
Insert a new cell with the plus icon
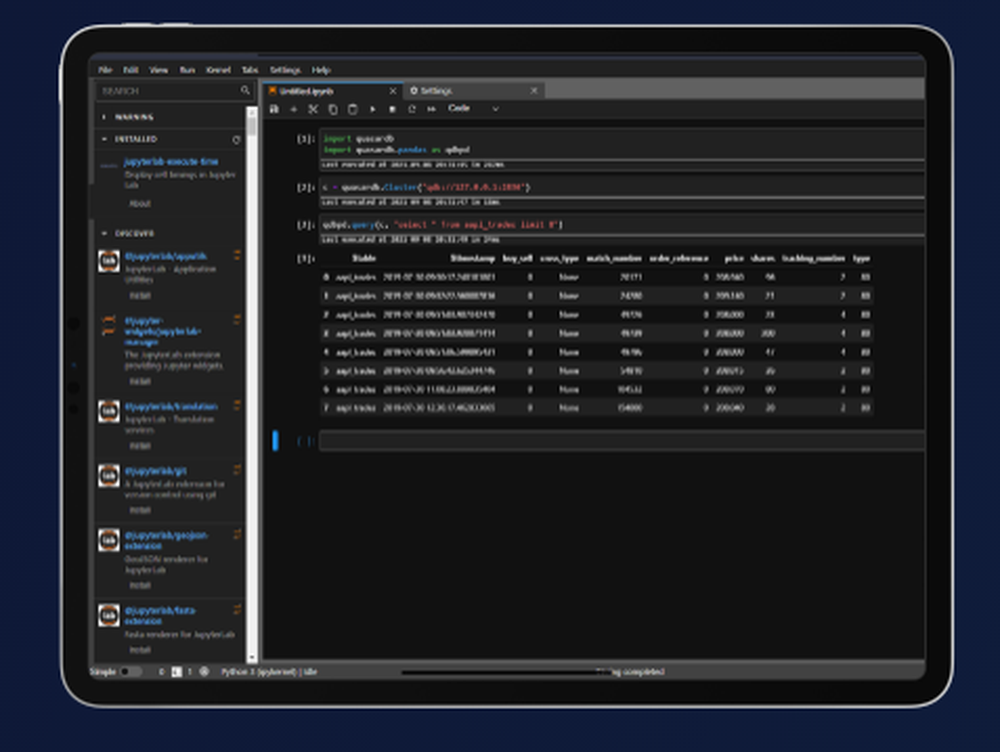click(x=294, y=109)
